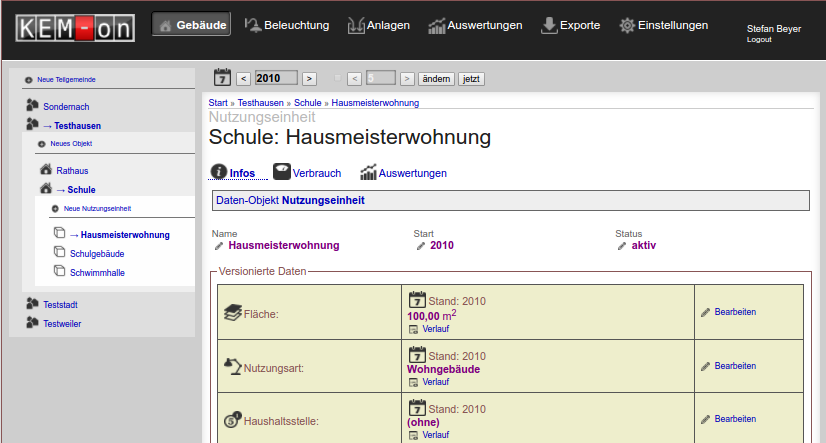
Task: Click the Logout link
Action: tap(759, 40)
